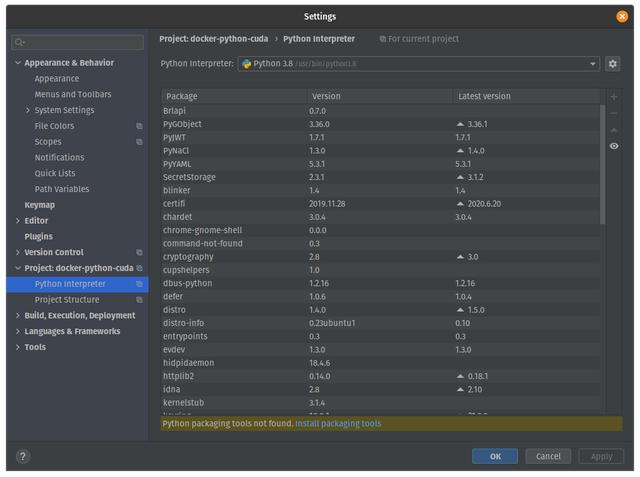Collapse Project: docker-python-cuda section
The height and width of the screenshot is (477, 640).
tap(18, 268)
